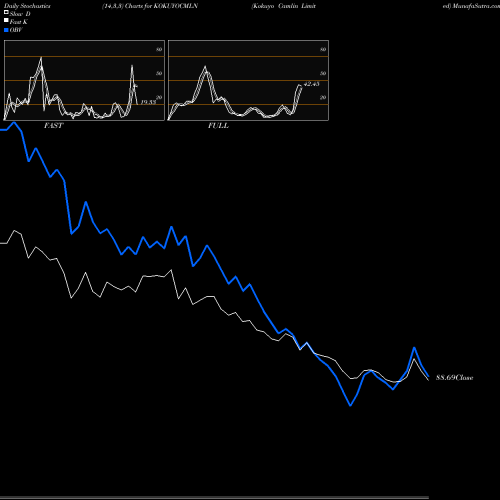Image resolution: width=500 pixels, height=500 pixels.
Task: Select the OBV legend label
Action: 16,30
